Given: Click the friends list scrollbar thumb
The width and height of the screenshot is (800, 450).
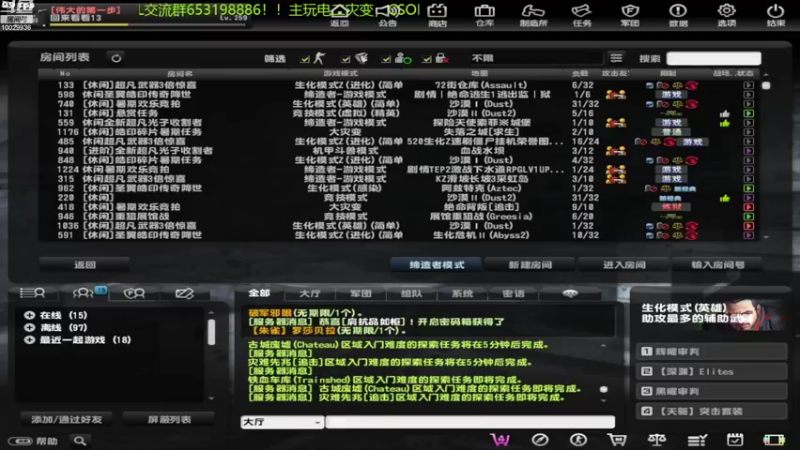Looking at the screenshot, I should point(211,332).
